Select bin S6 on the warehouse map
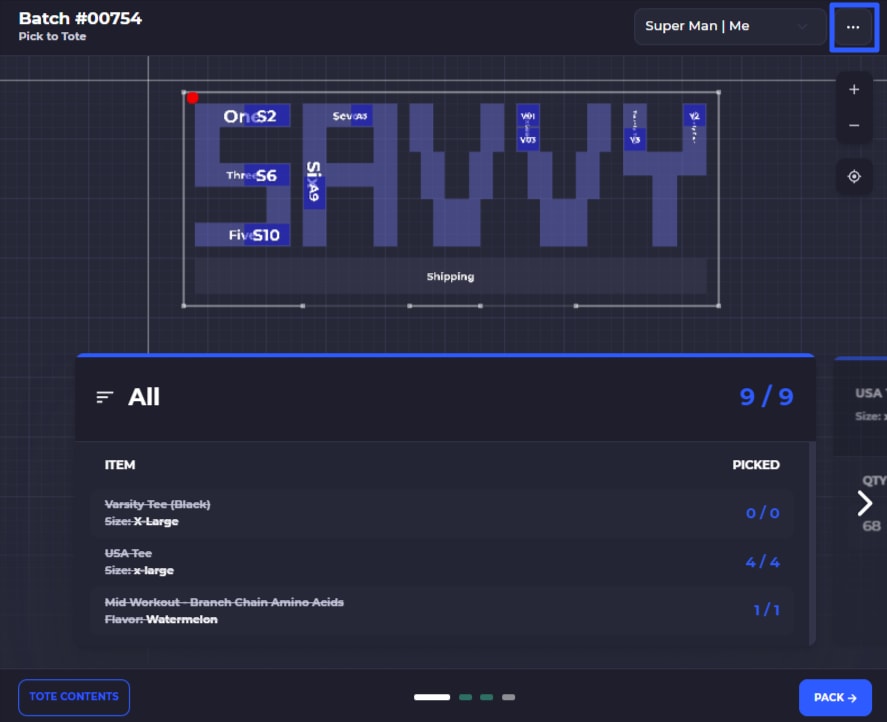Image resolution: width=887 pixels, height=722 pixels. tap(267, 175)
